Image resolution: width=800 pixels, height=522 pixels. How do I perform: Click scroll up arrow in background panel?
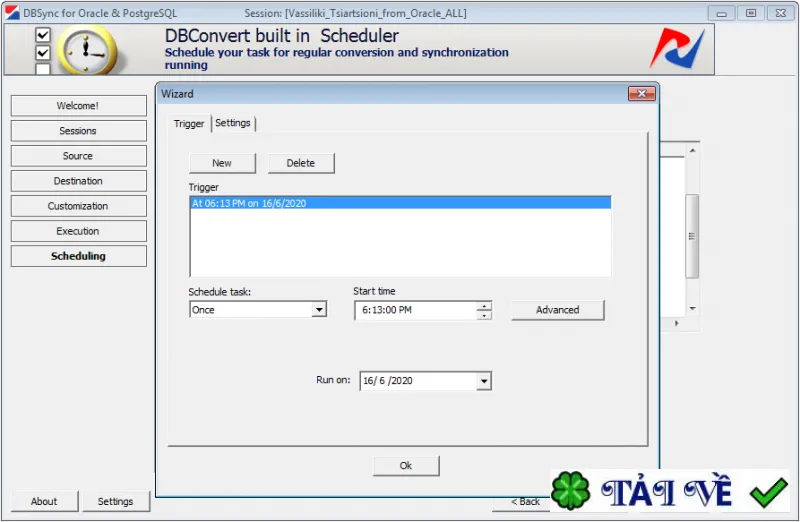[692, 151]
